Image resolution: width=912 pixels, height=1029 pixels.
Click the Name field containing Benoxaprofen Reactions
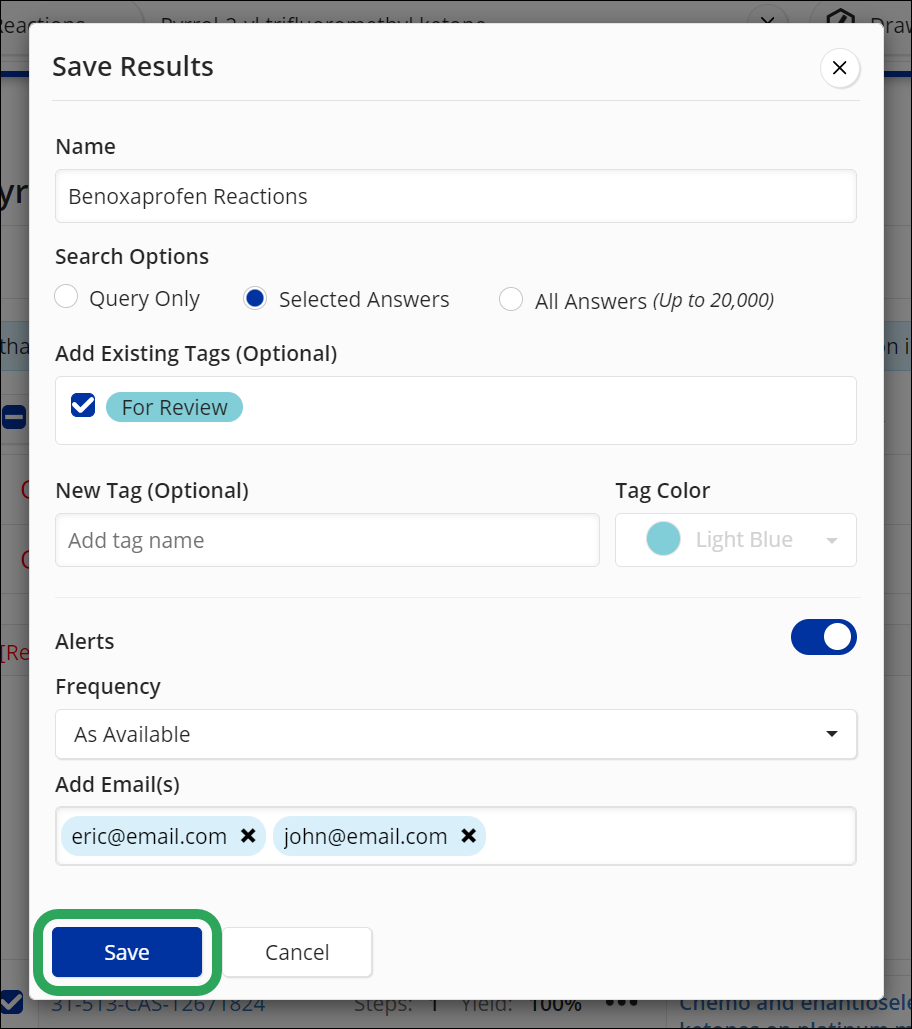(x=455, y=196)
